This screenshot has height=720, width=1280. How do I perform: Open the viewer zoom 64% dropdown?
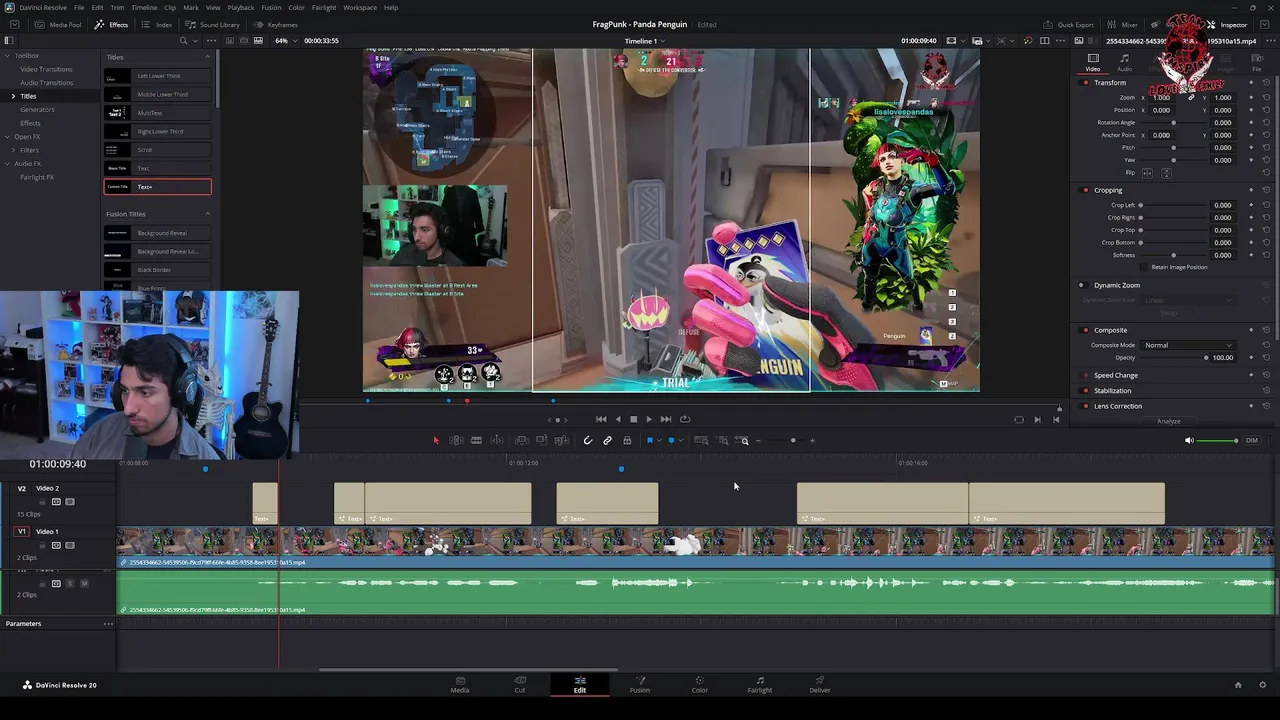(285, 41)
